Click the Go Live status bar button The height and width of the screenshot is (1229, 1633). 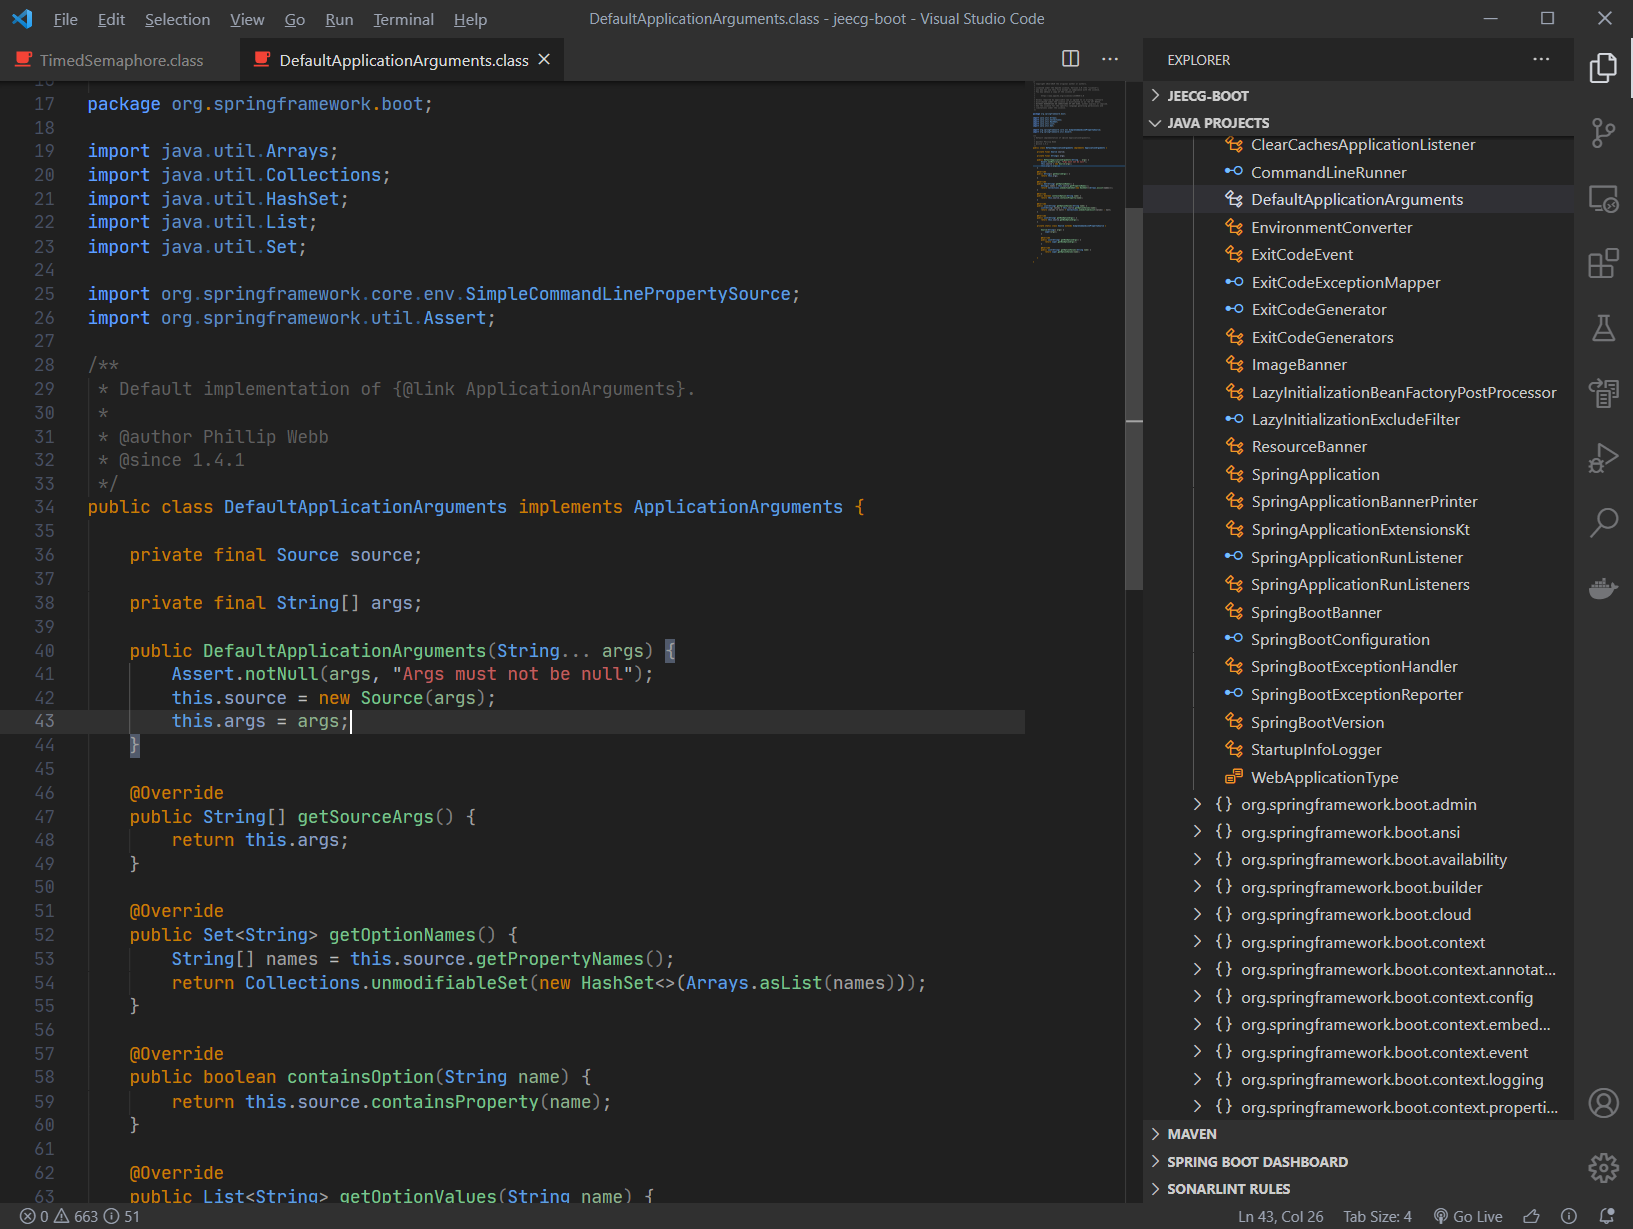tap(1468, 1216)
